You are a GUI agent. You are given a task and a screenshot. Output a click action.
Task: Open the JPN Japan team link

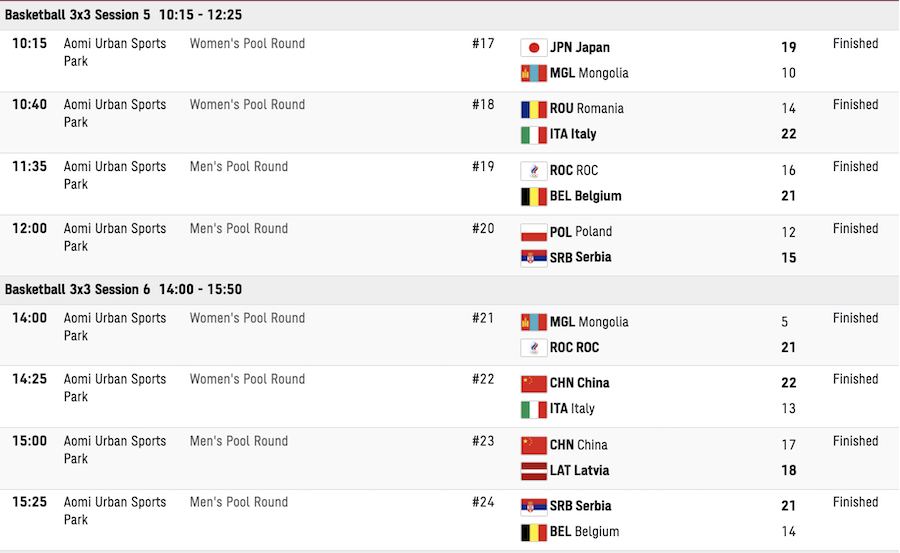click(580, 48)
